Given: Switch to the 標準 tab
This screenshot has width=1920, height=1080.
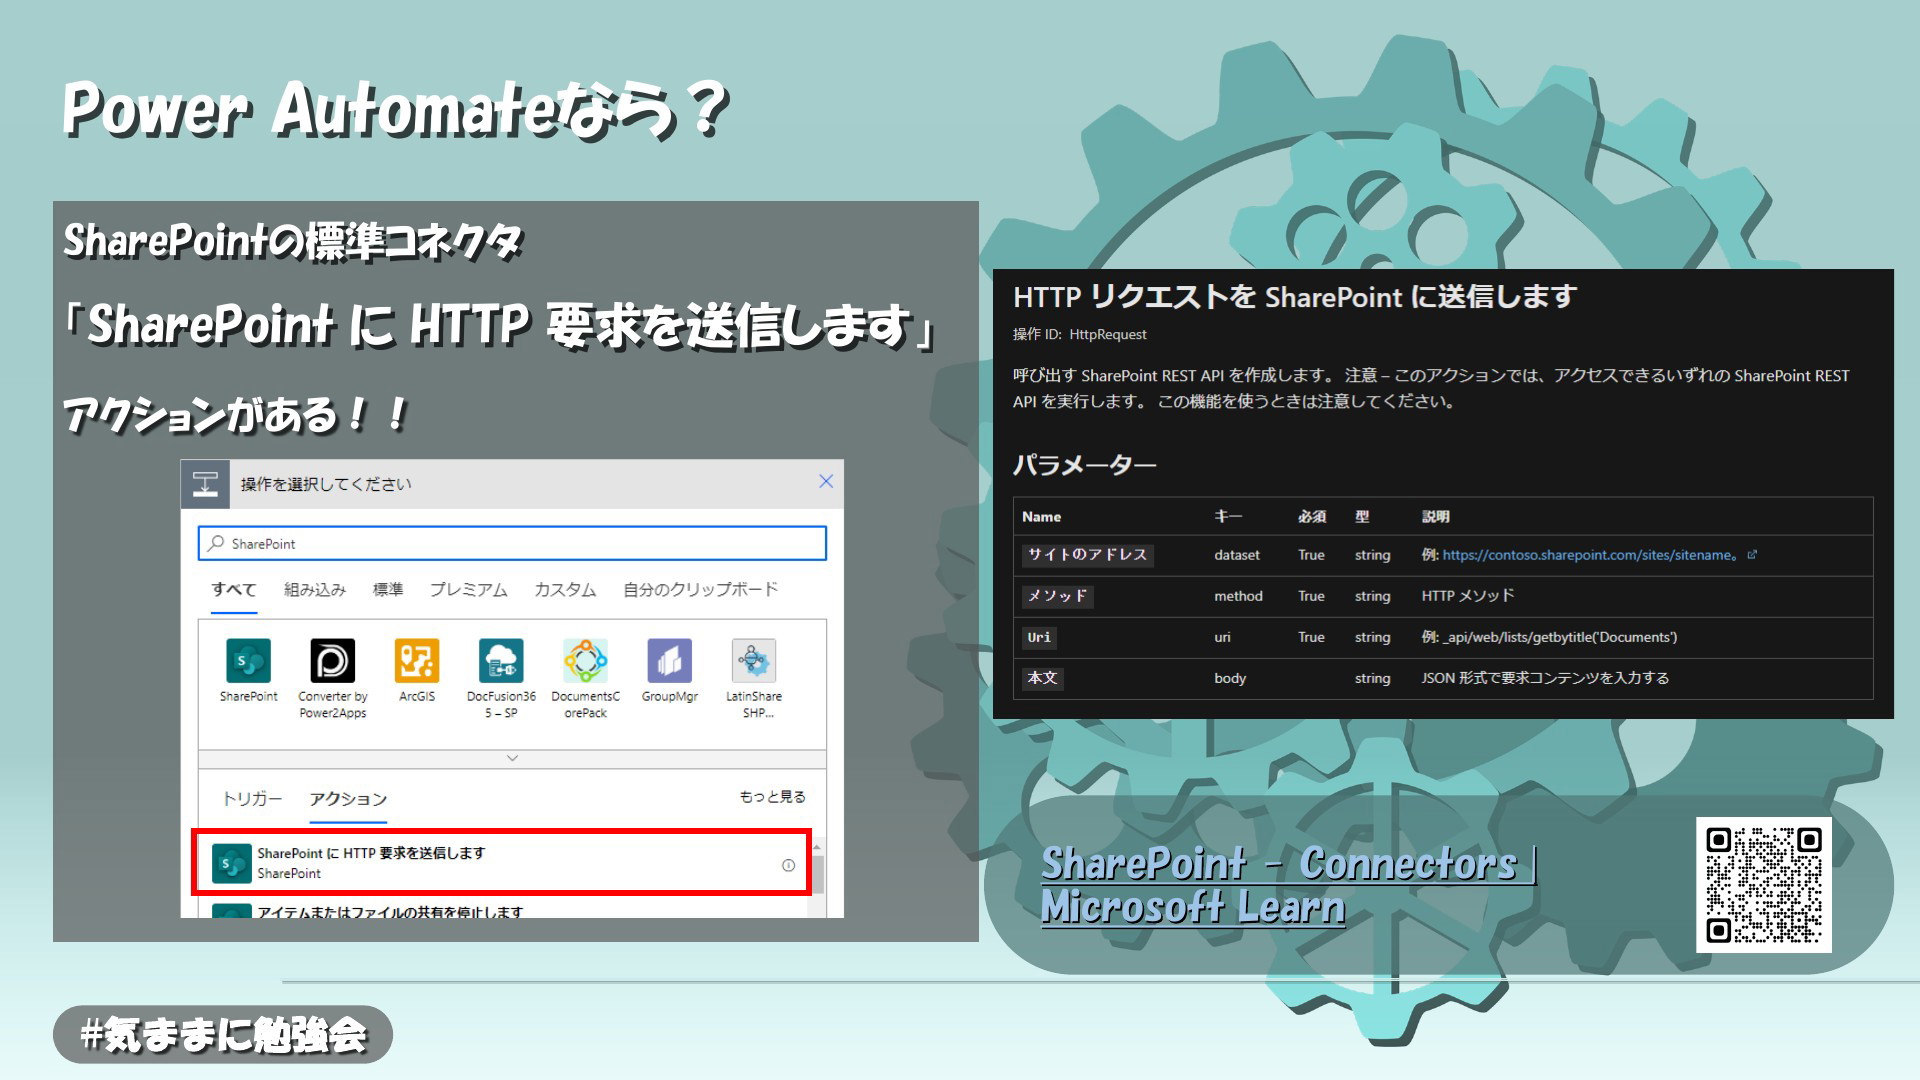Looking at the screenshot, I should coord(388,590).
